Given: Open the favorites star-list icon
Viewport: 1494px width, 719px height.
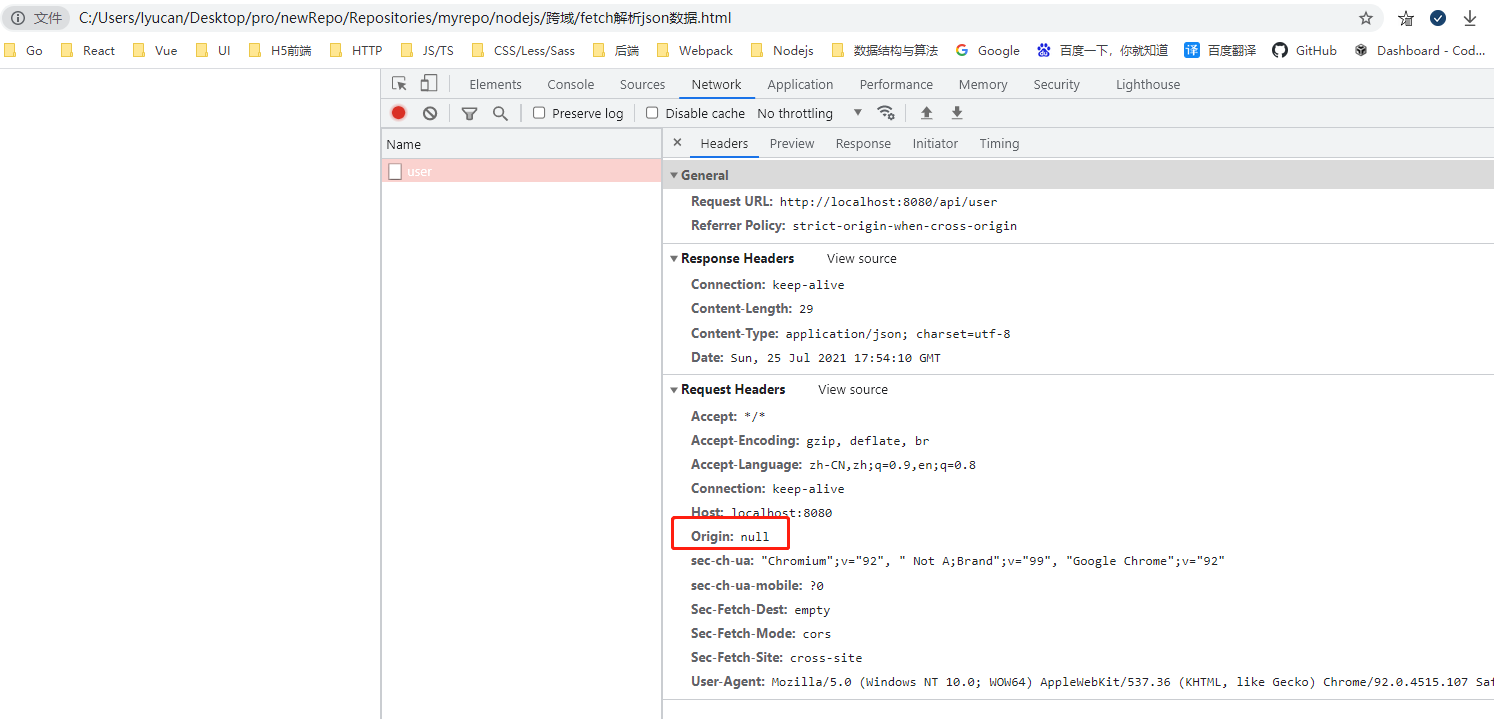Looking at the screenshot, I should click(1406, 18).
